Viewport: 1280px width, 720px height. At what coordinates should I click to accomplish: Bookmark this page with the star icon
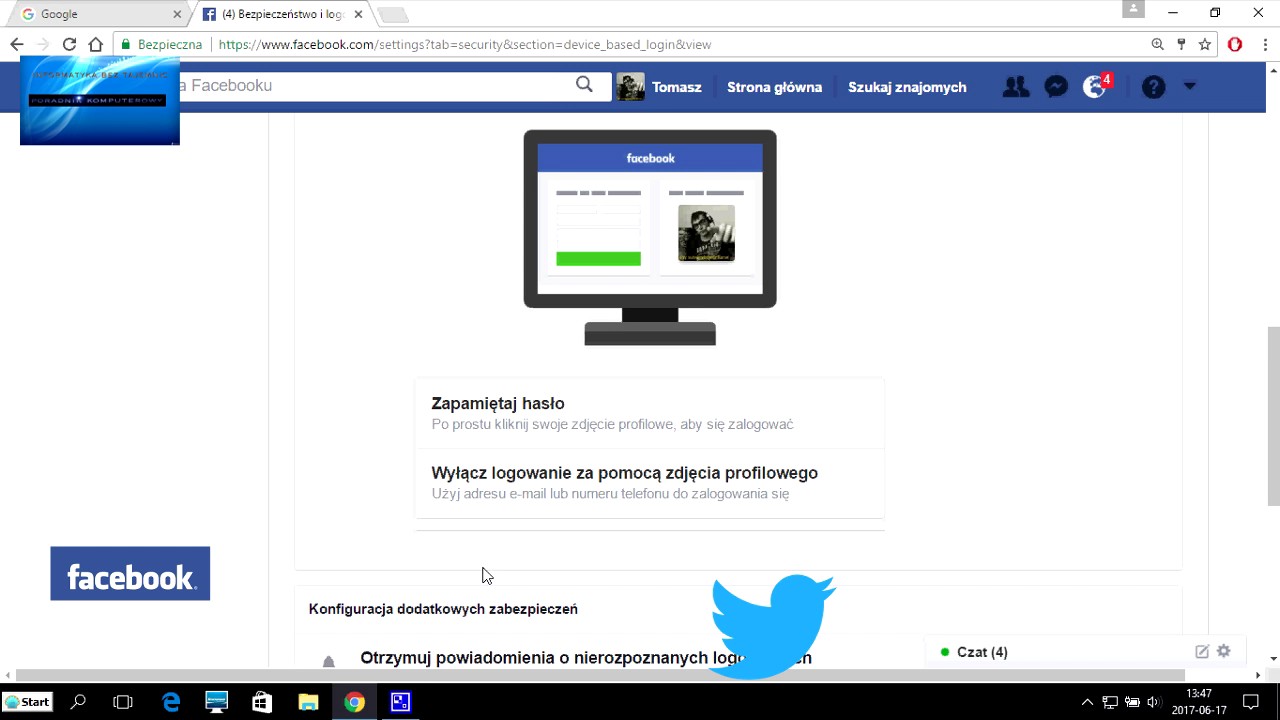pos(1205,44)
